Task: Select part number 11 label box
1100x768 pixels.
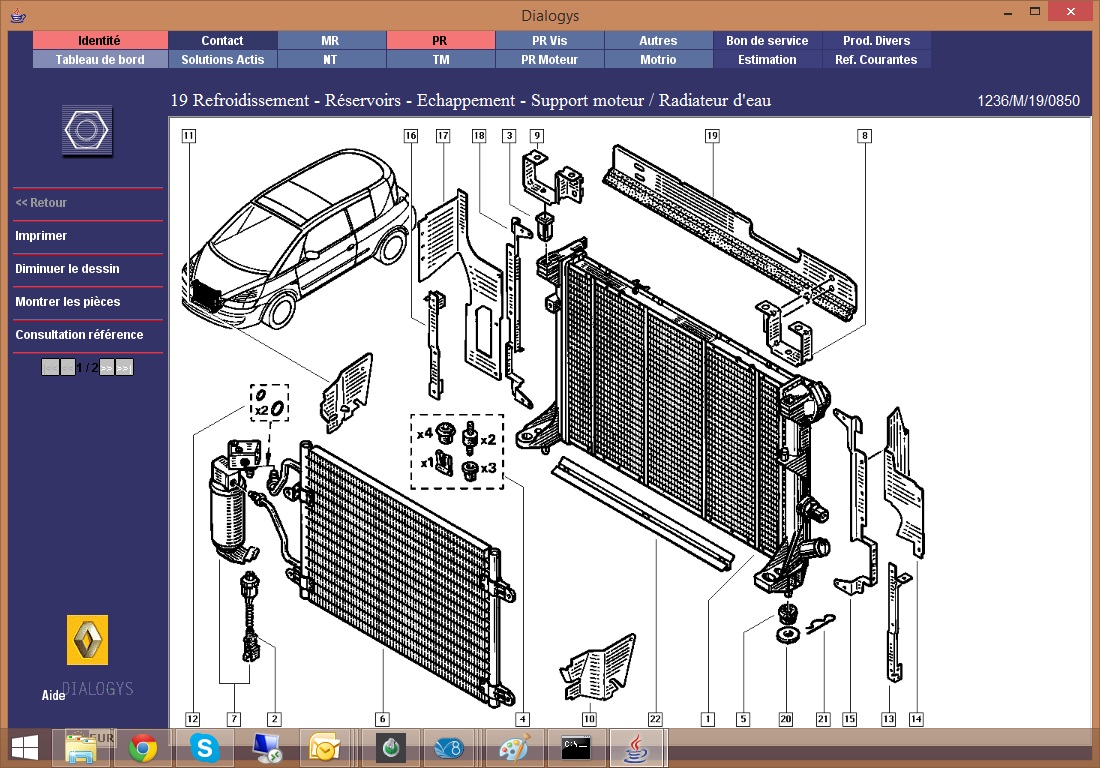Action: (189, 136)
